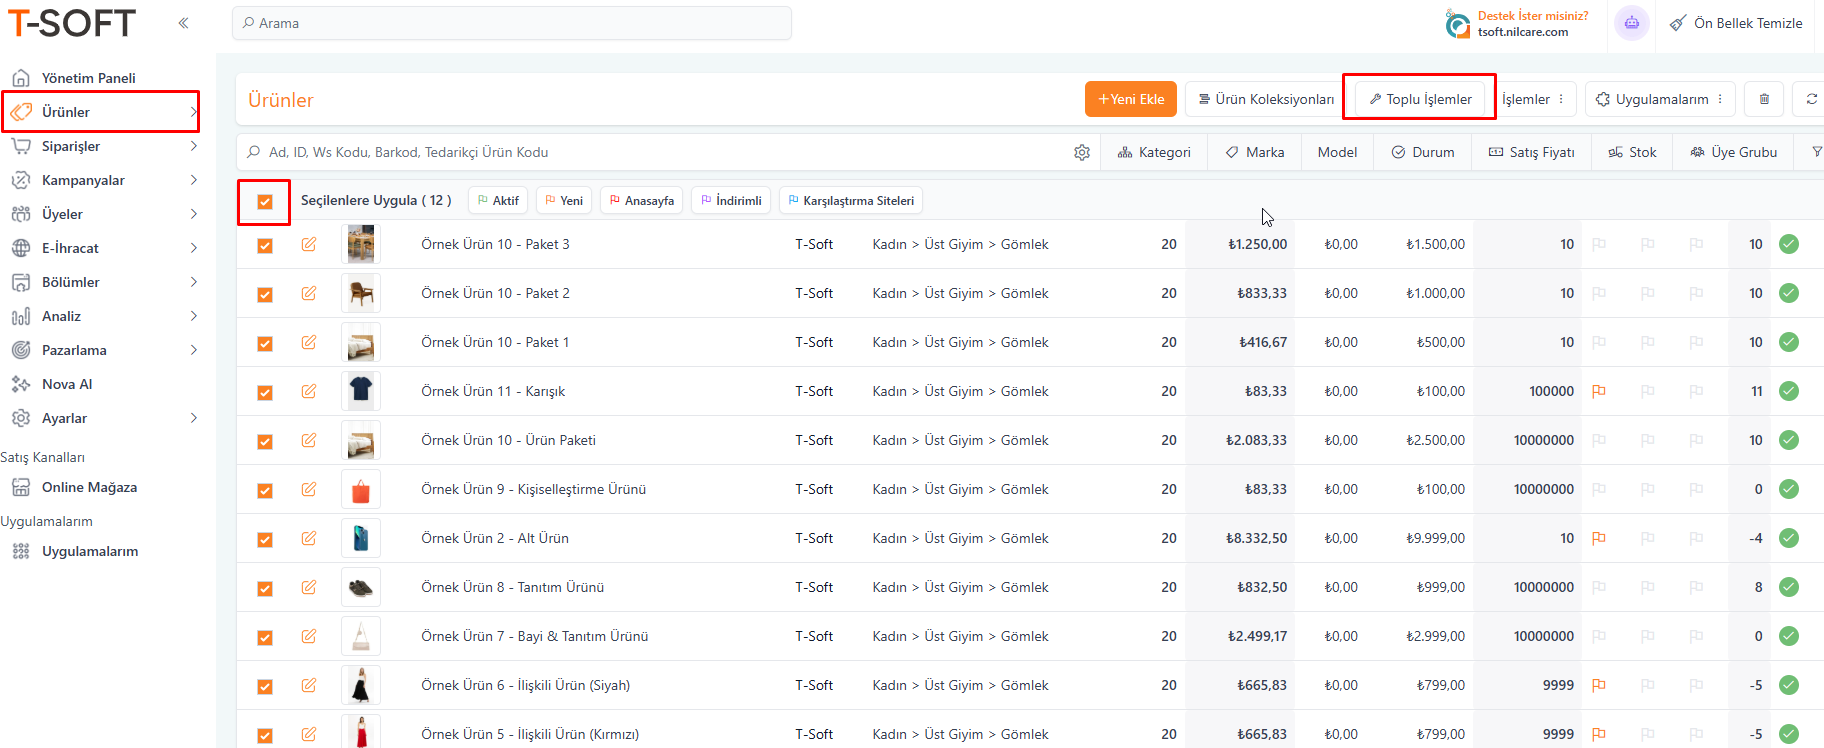Click the Yönetim Paneli home icon

(x=21, y=78)
